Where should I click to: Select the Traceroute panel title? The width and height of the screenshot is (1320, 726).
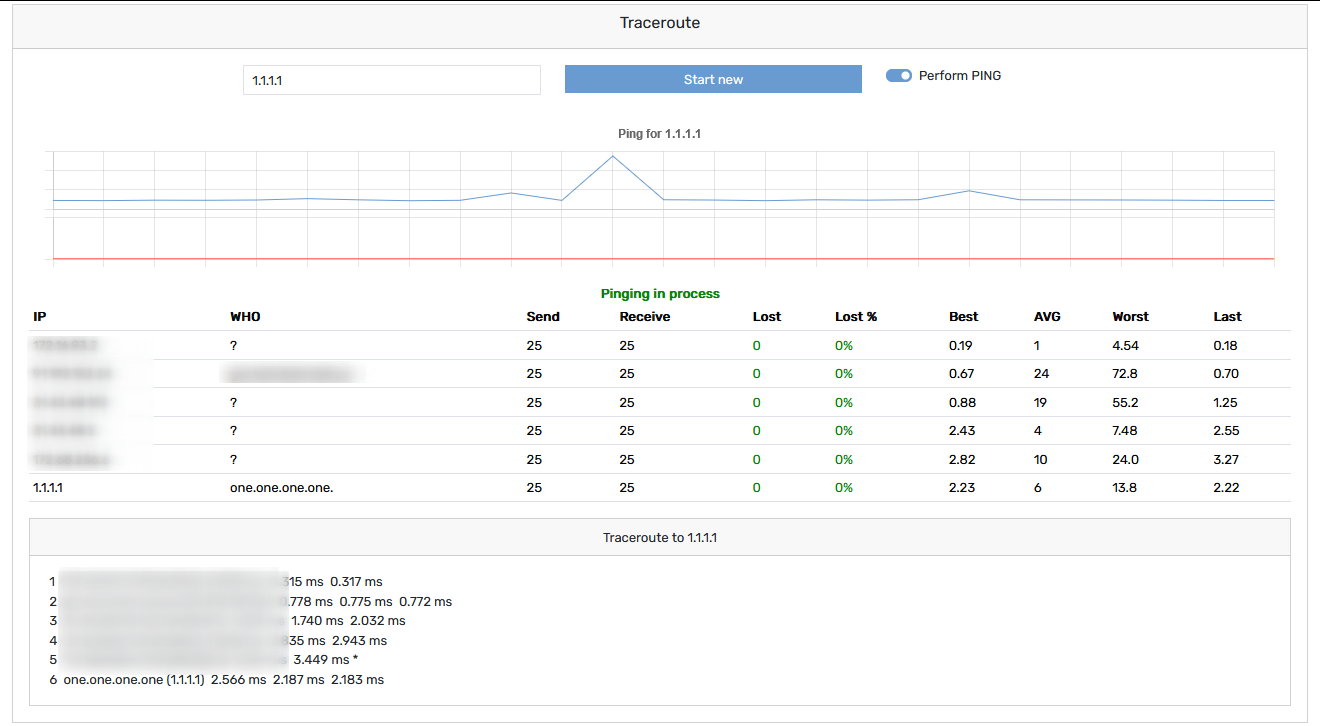tap(660, 23)
